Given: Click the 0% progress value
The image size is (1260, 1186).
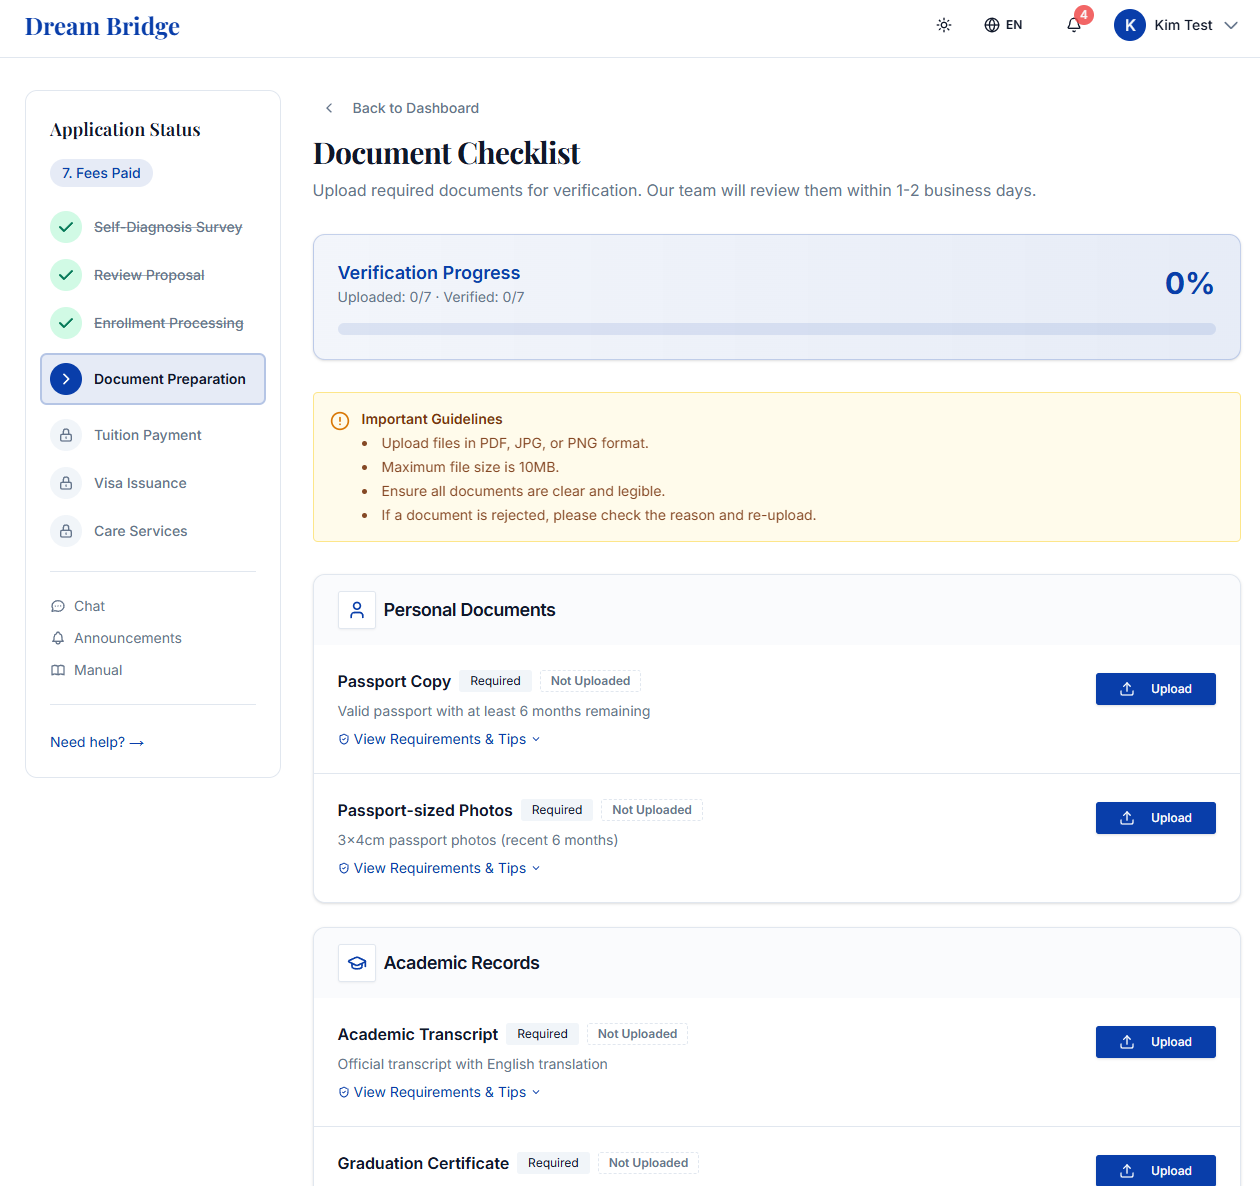Looking at the screenshot, I should tap(1189, 283).
